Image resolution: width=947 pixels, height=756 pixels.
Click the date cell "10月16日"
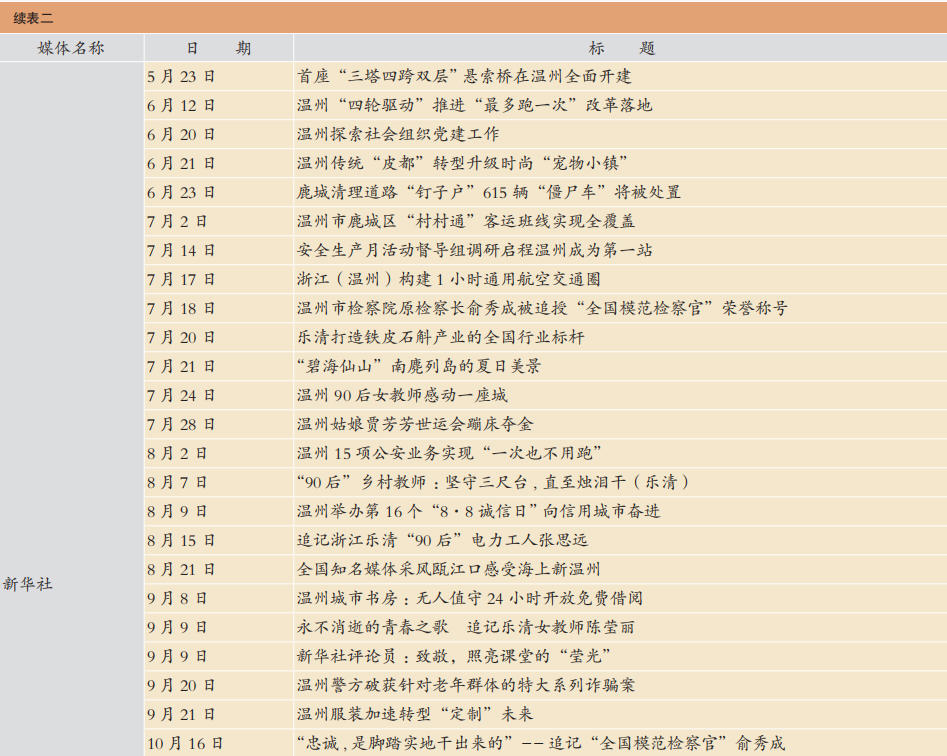pyautogui.click(x=185, y=743)
